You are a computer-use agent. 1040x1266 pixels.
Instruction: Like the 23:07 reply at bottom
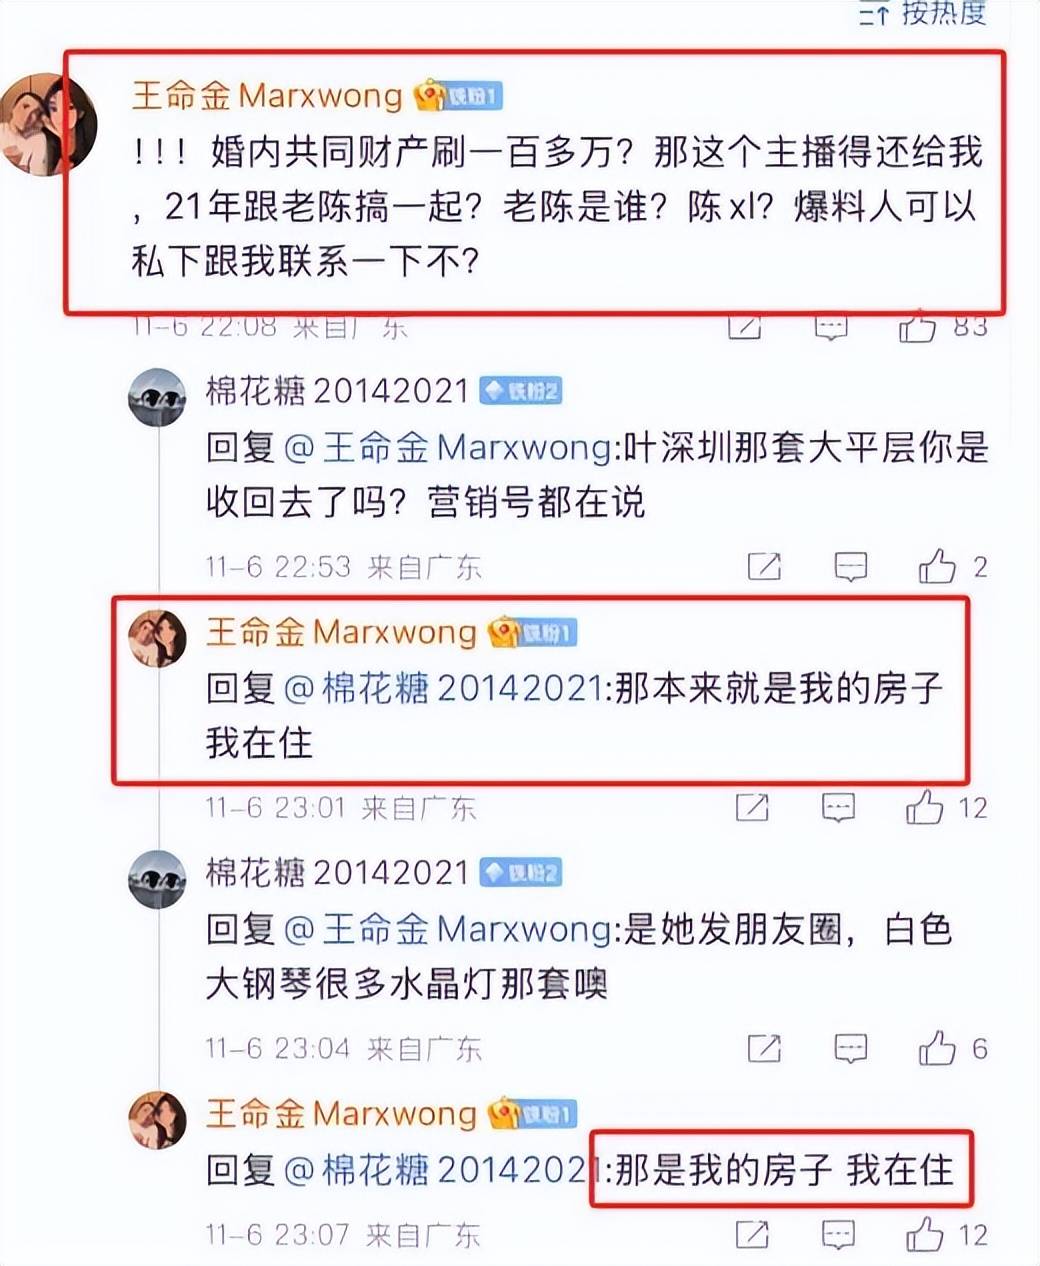click(x=925, y=1235)
